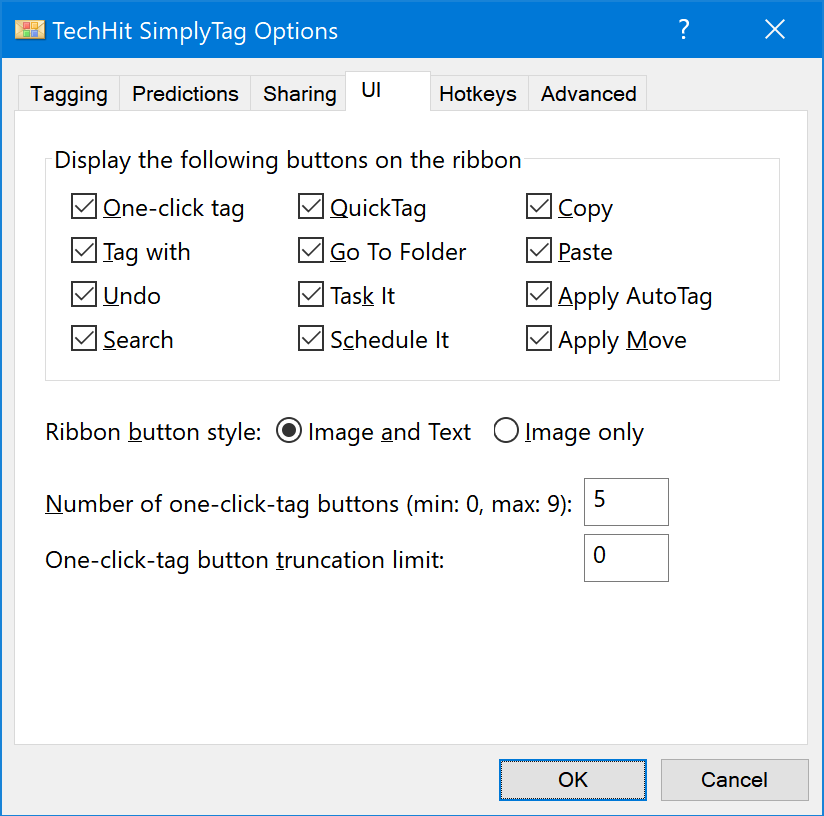
Task: Open the help question mark button
Action: coord(683,29)
